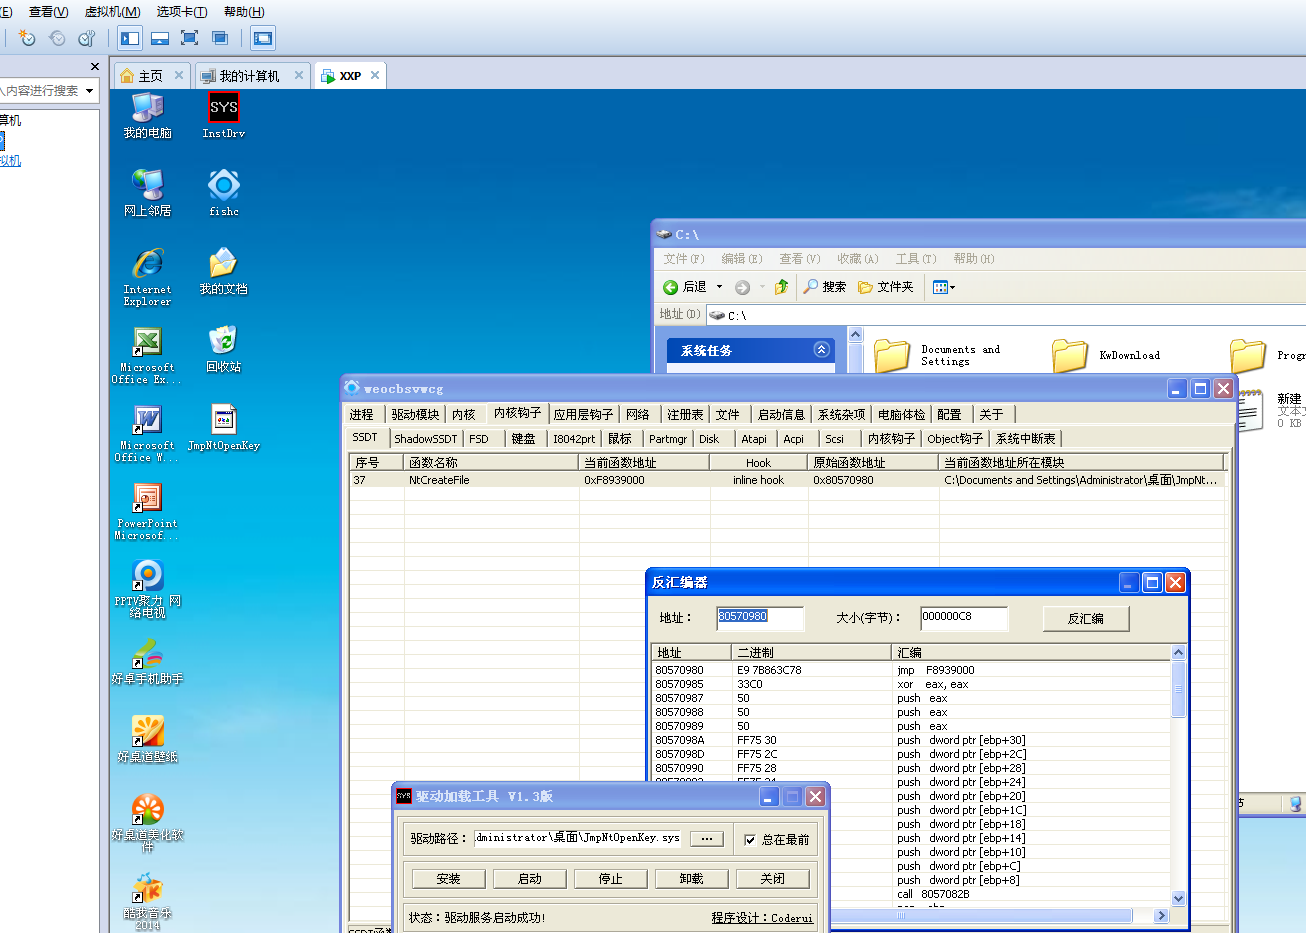The image size is (1306, 933).
Task: Select the PowerPoint shortcut desktop icon
Action: [147, 511]
